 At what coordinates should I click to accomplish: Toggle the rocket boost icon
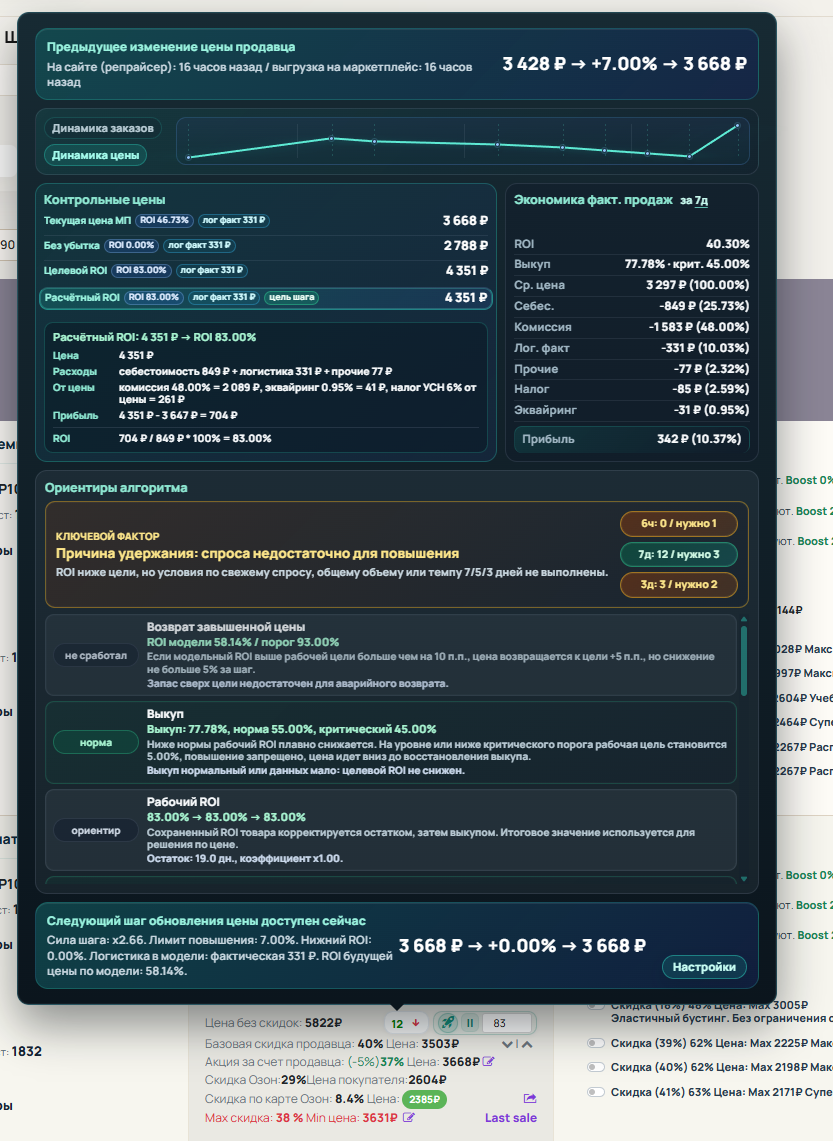tap(447, 1023)
